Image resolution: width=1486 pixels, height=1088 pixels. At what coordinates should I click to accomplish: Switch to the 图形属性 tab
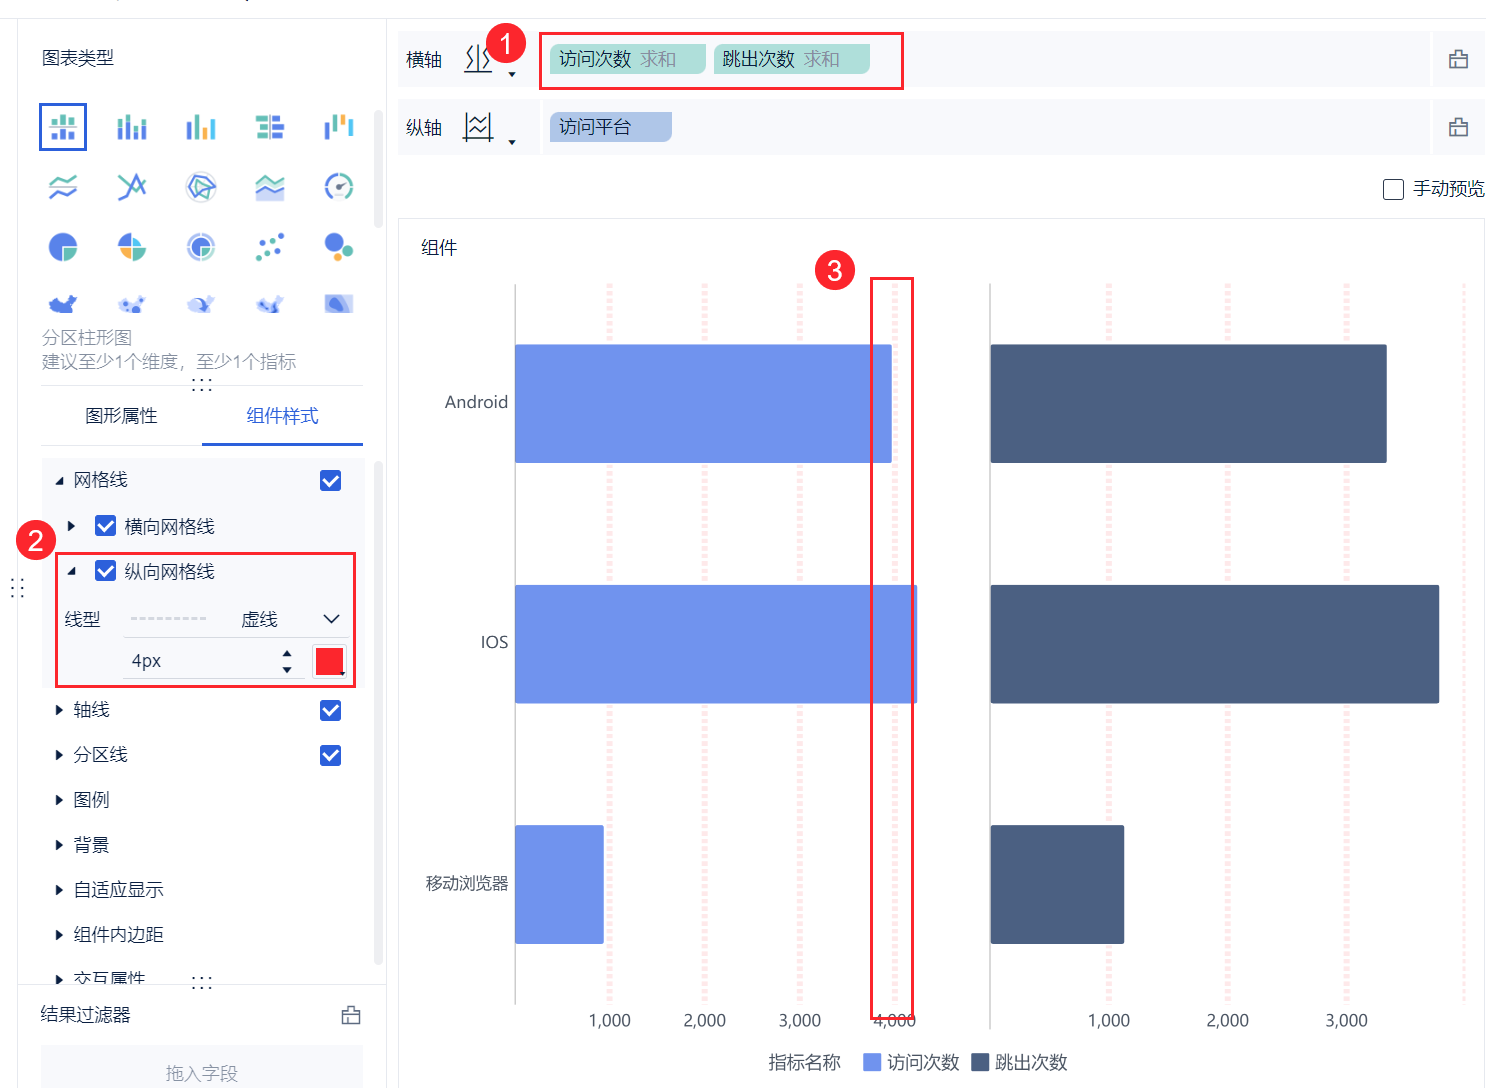pos(121,416)
